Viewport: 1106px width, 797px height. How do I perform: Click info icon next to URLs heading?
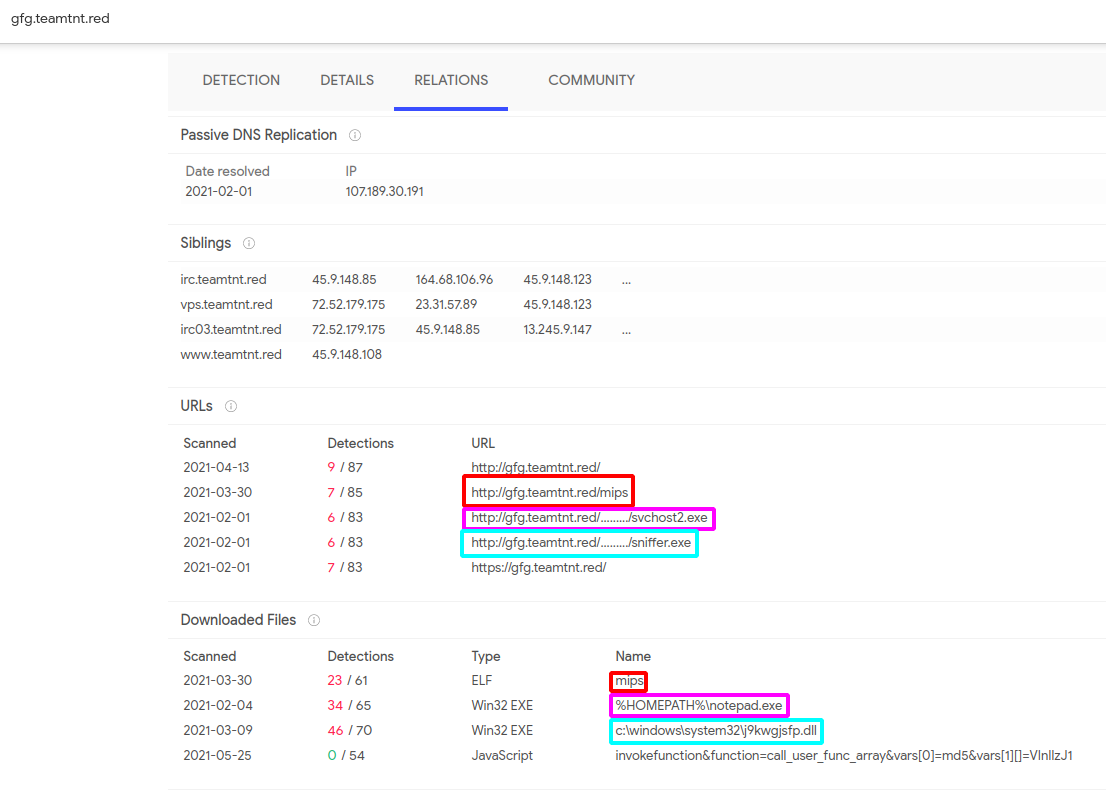click(231, 406)
